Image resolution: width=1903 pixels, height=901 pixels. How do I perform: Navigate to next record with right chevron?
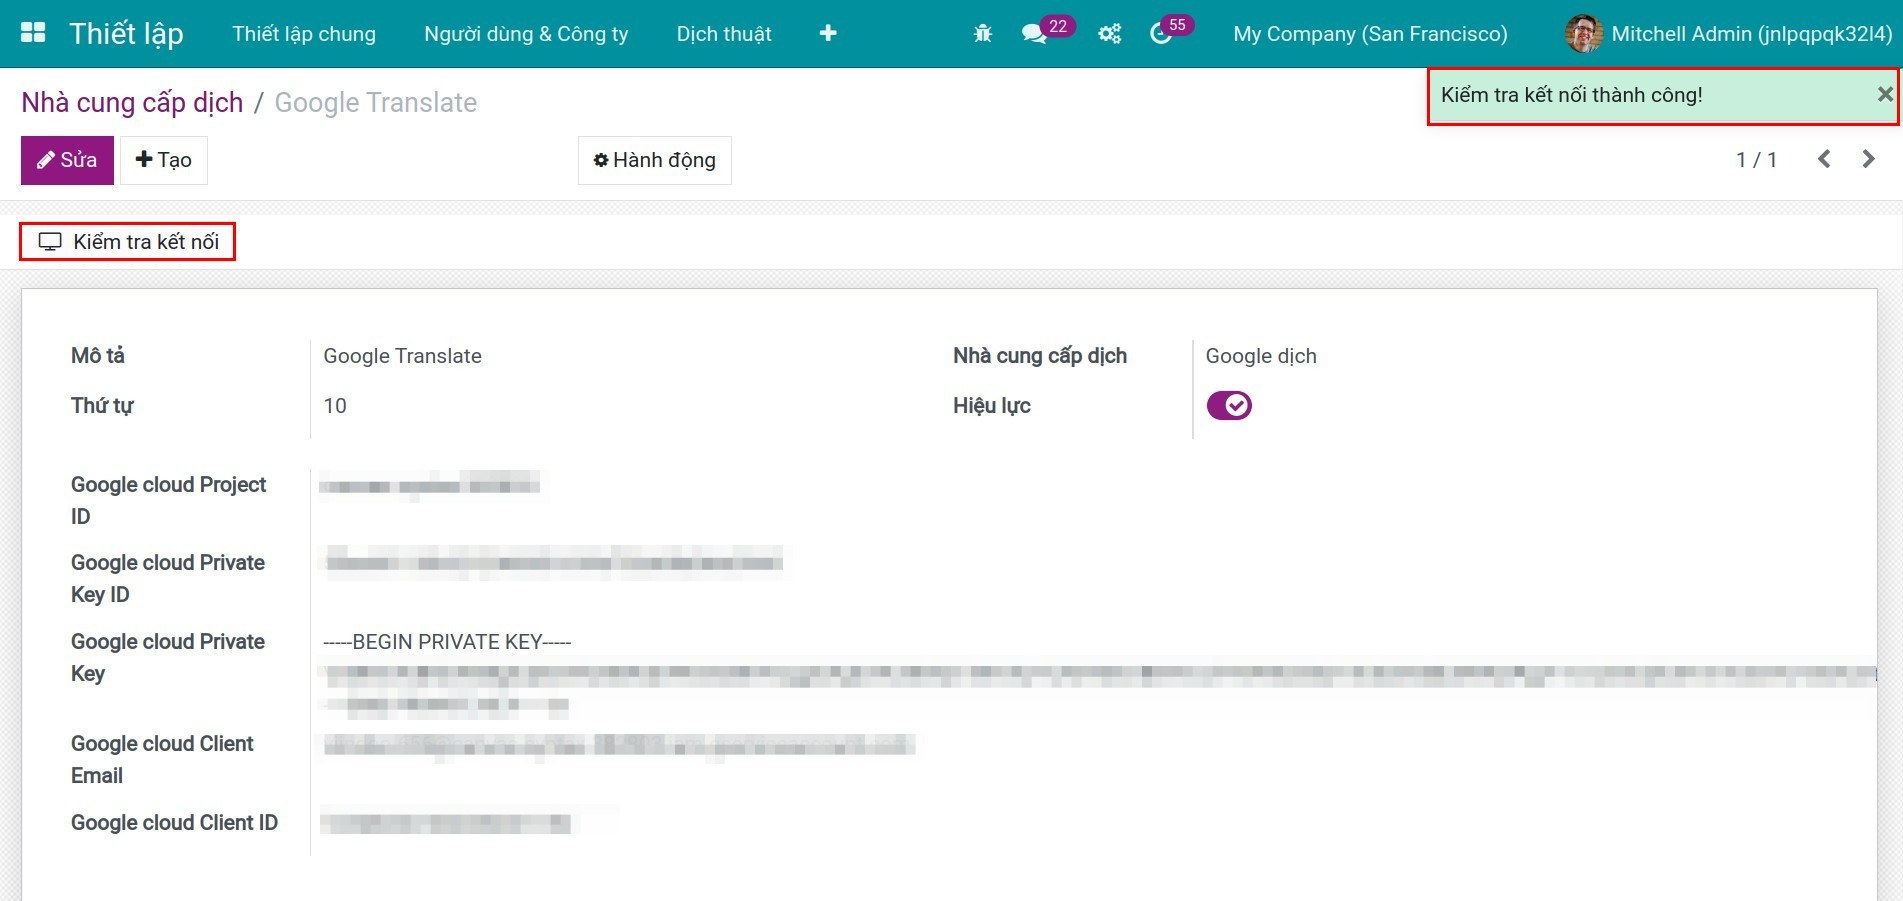point(1868,159)
